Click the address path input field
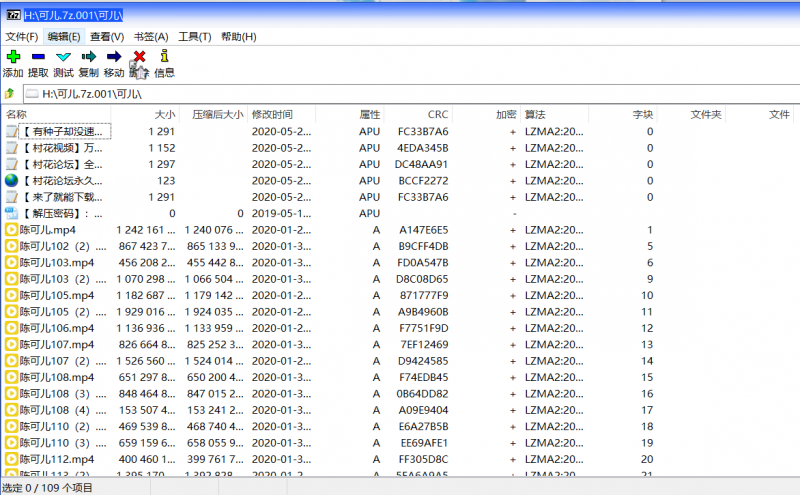Viewport: 800px width, 495px height. click(400, 93)
